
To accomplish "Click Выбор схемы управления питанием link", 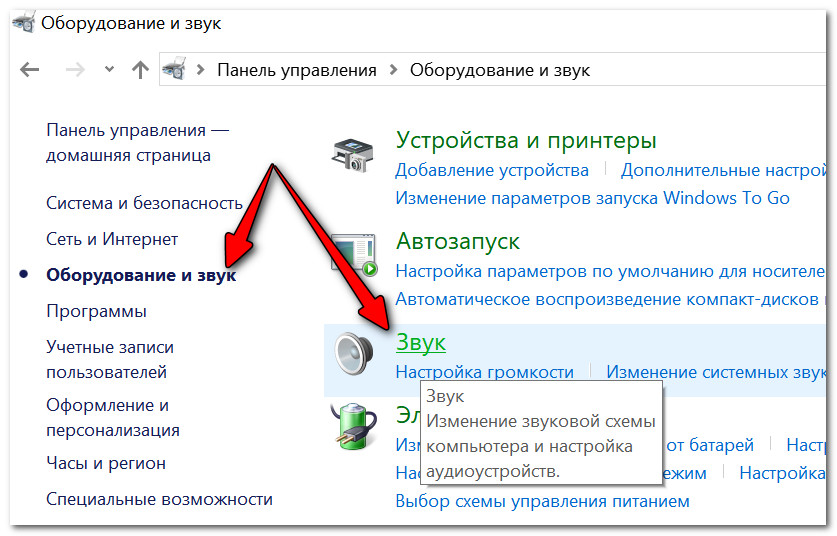I will (542, 501).
